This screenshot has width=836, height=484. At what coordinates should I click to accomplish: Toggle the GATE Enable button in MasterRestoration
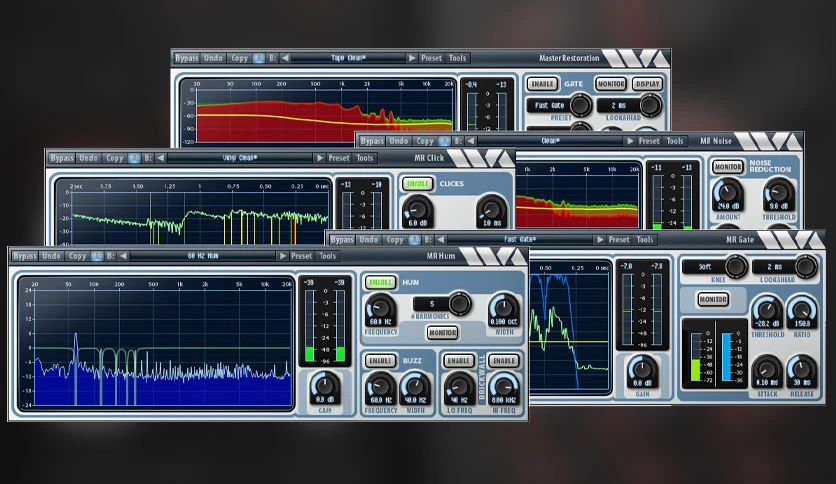(x=542, y=84)
